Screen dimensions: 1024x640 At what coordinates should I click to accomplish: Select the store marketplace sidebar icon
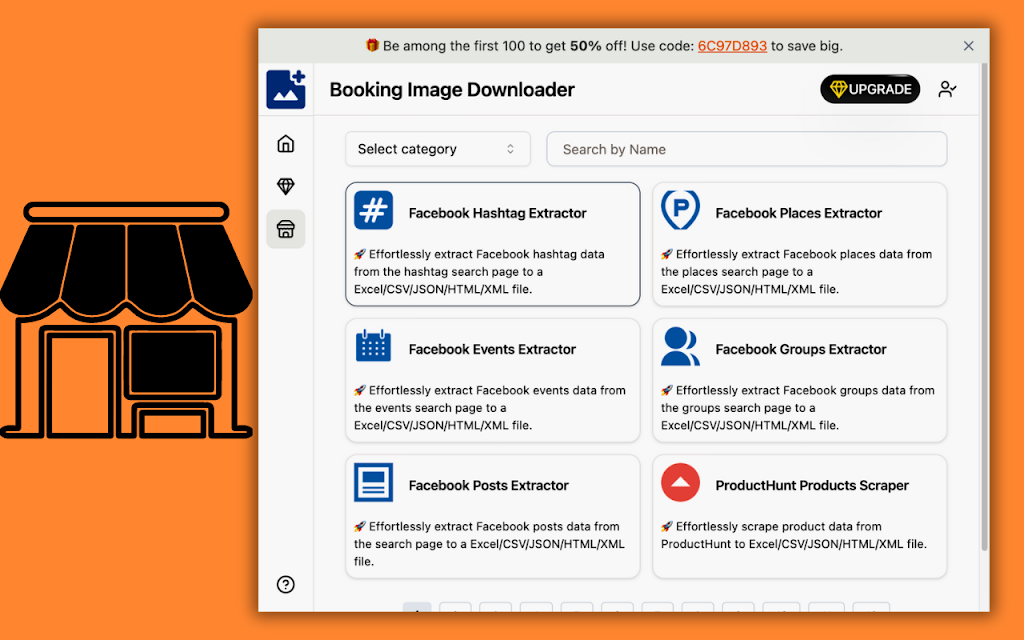tap(285, 229)
